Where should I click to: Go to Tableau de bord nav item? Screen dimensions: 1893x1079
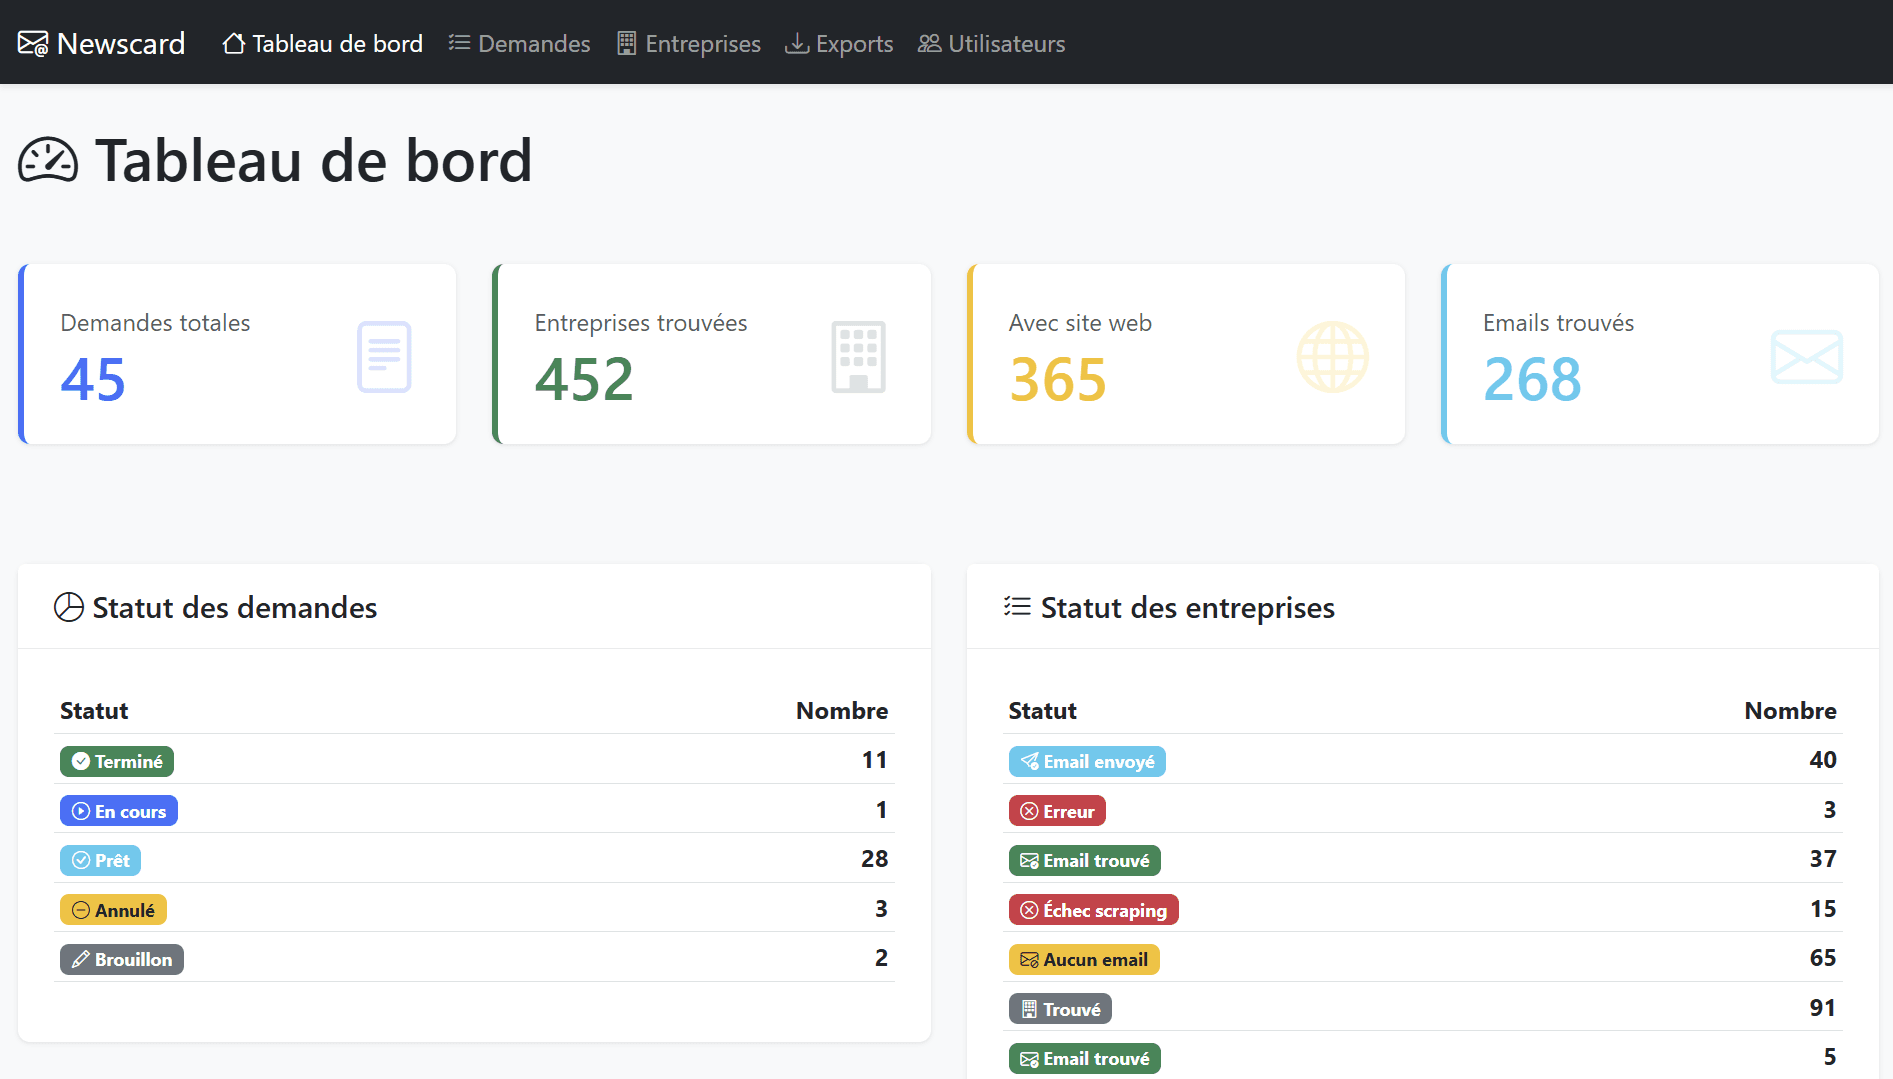323,43
